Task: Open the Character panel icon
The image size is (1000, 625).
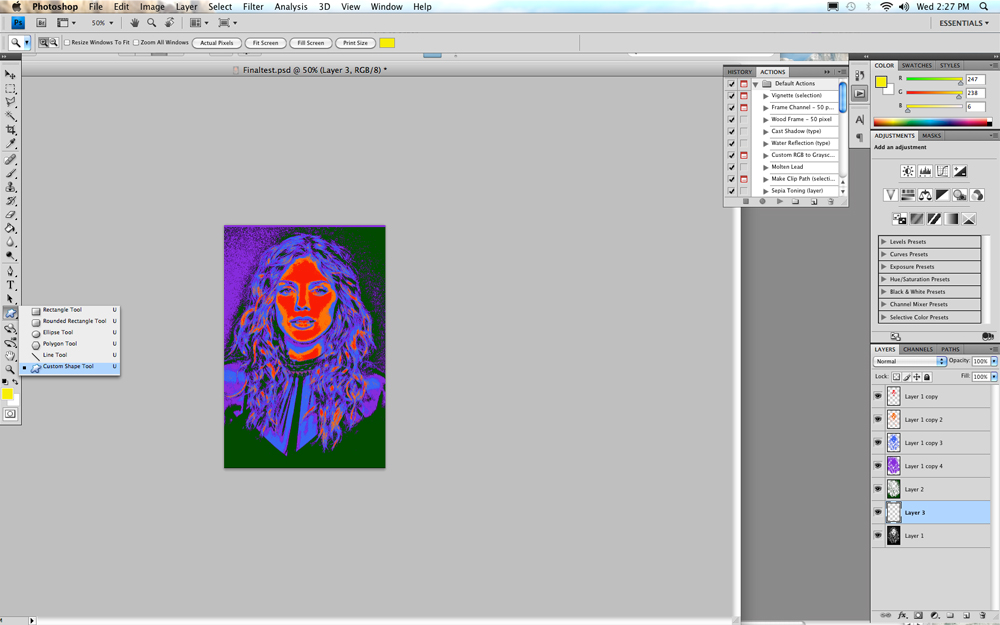Action: click(860, 120)
